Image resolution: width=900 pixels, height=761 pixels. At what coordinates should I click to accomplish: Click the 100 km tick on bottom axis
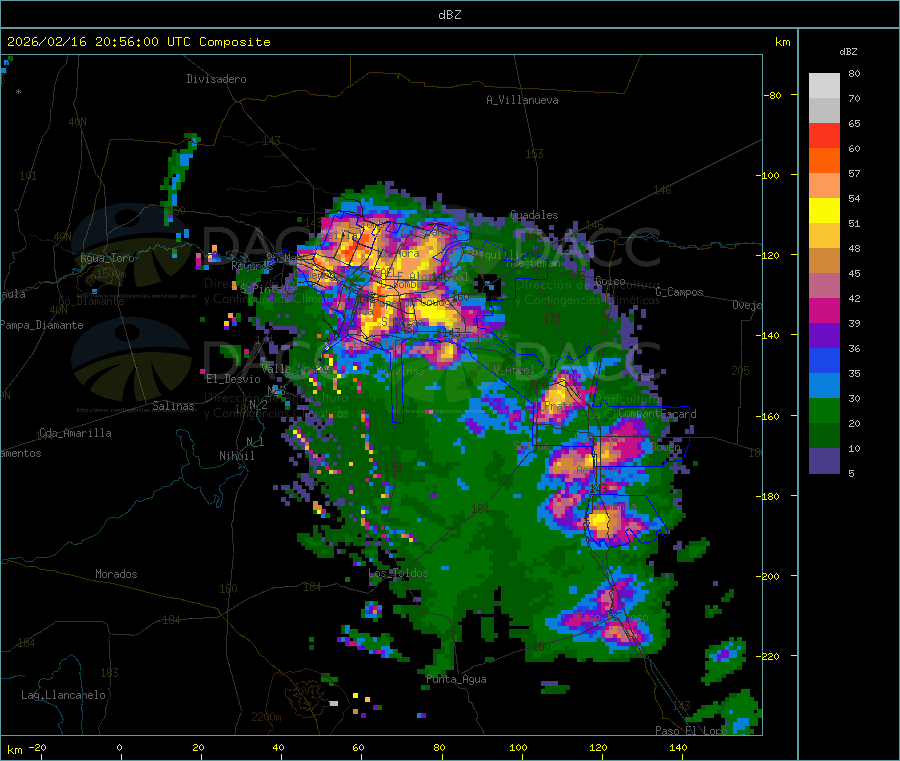(x=518, y=747)
